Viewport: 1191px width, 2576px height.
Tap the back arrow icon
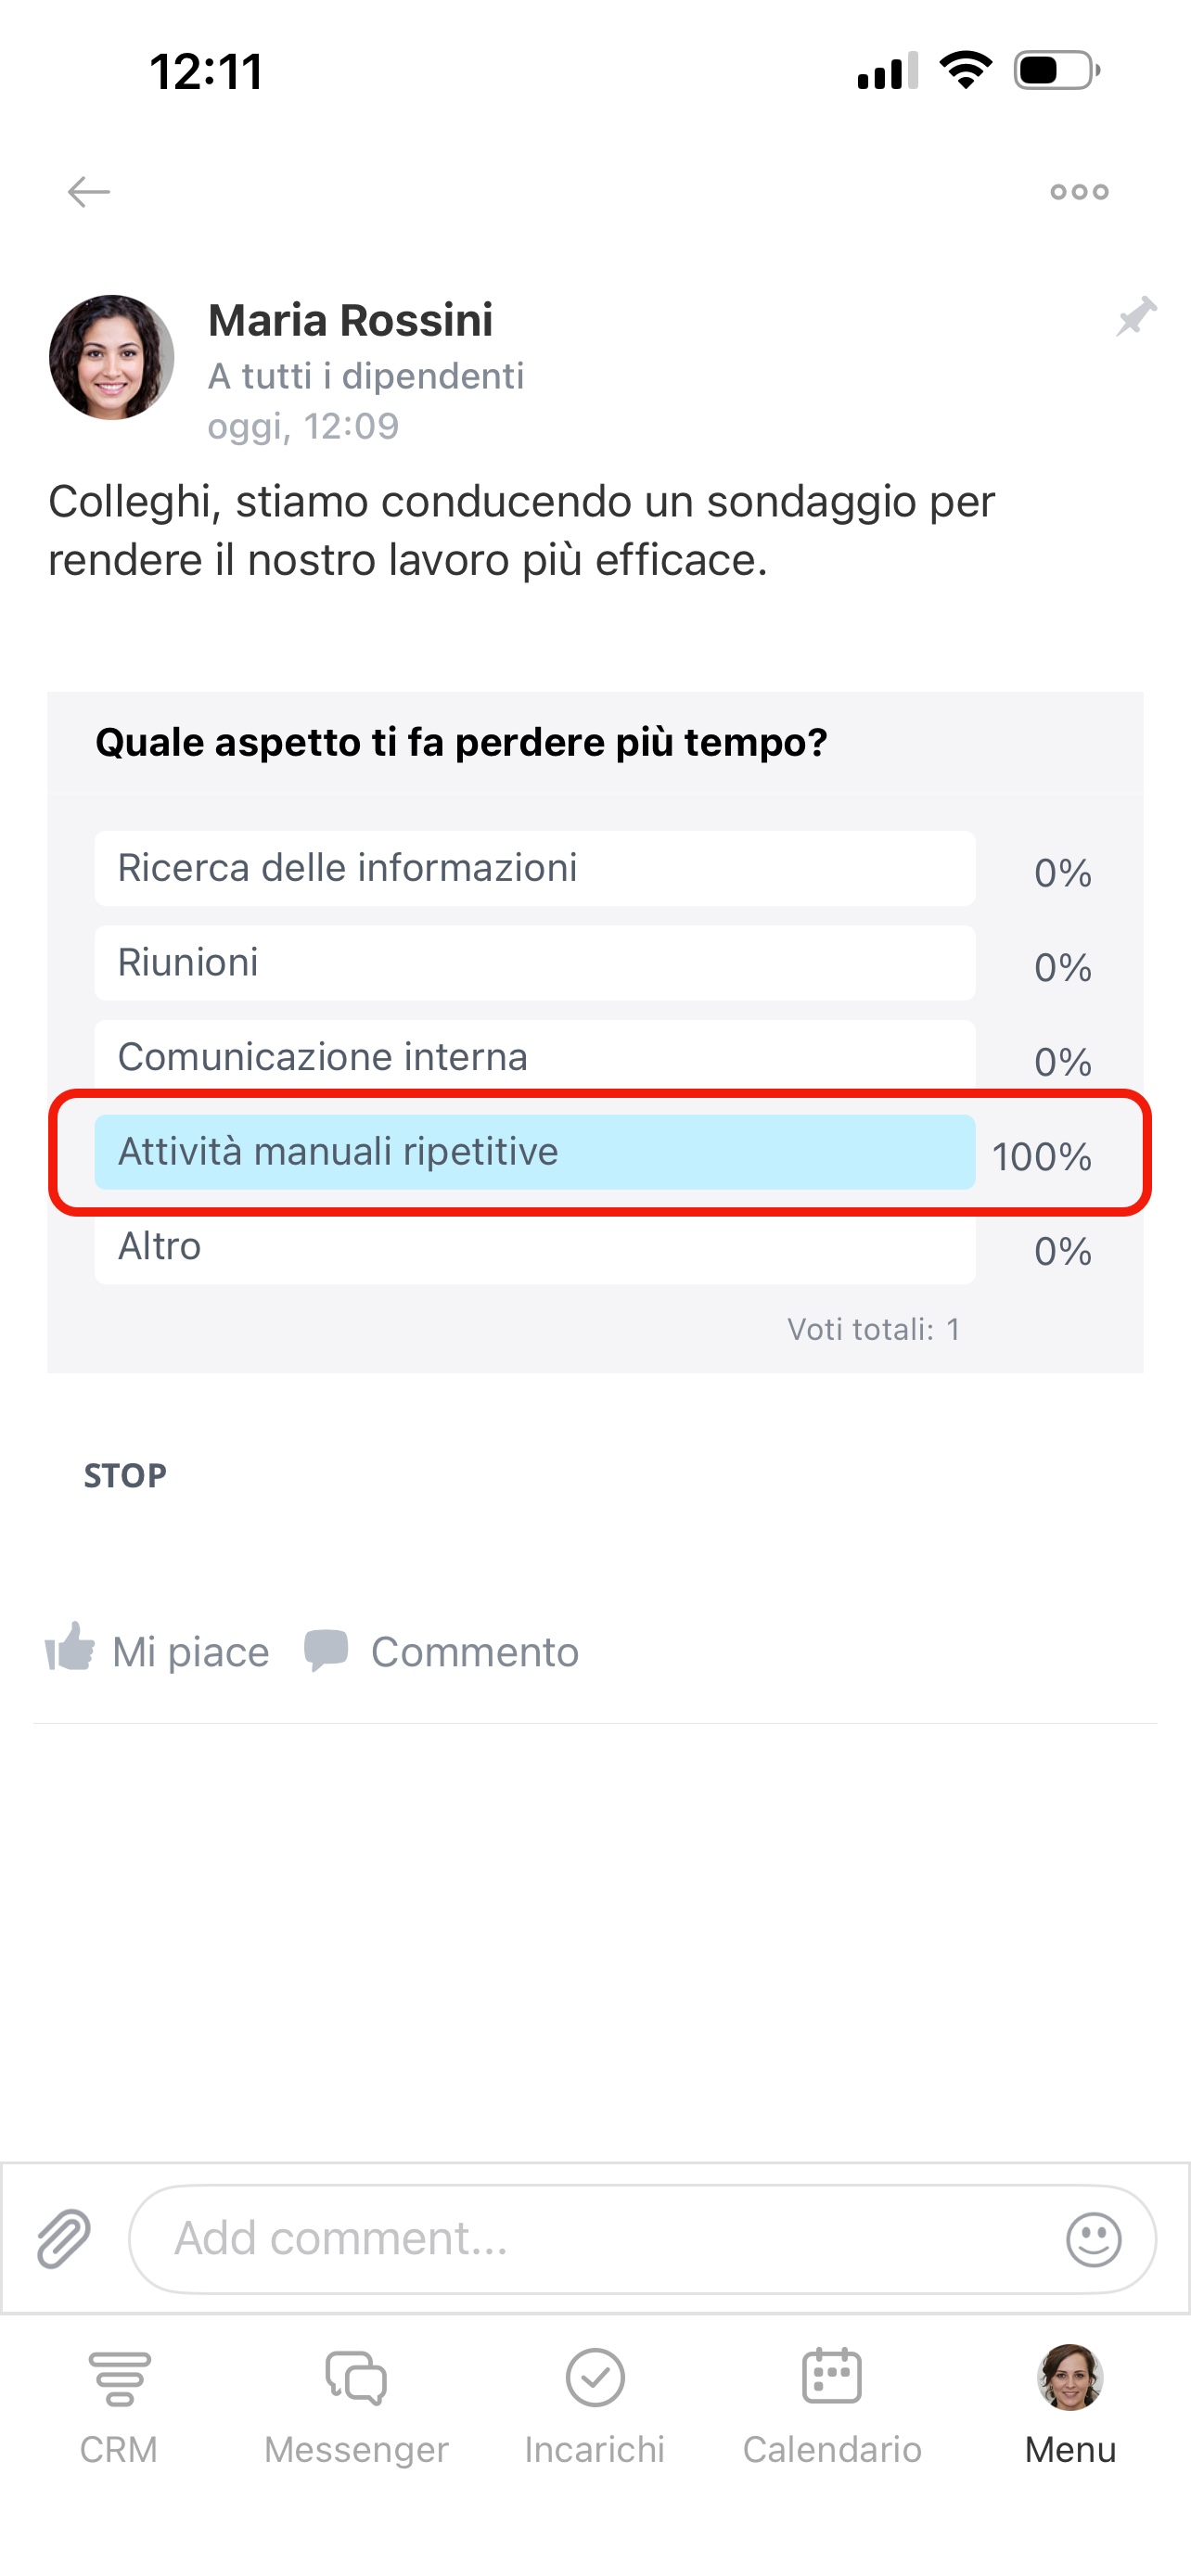point(88,191)
